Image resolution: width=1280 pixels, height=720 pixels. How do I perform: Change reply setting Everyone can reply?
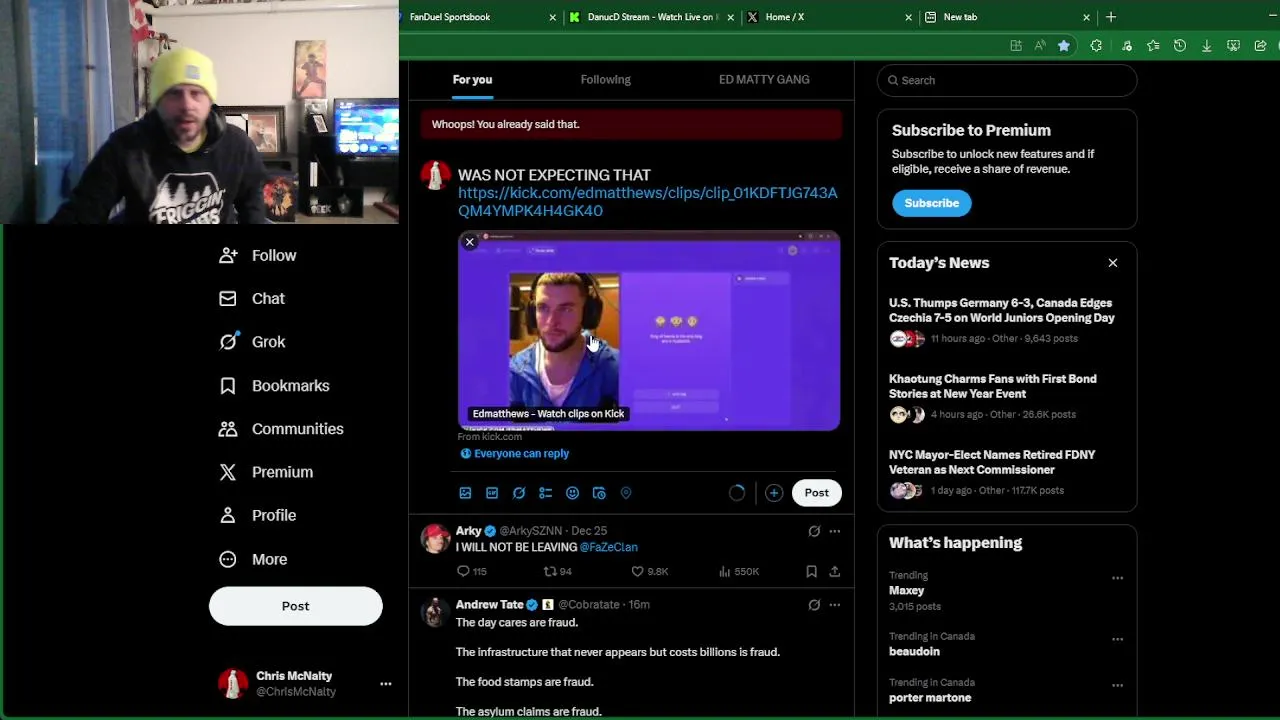514,453
